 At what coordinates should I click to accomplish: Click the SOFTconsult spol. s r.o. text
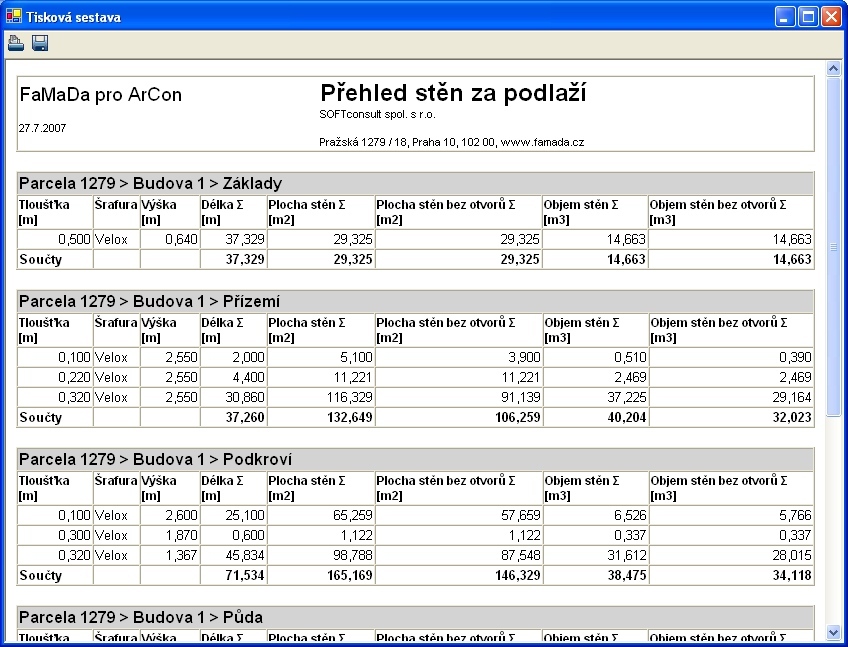coord(377,115)
